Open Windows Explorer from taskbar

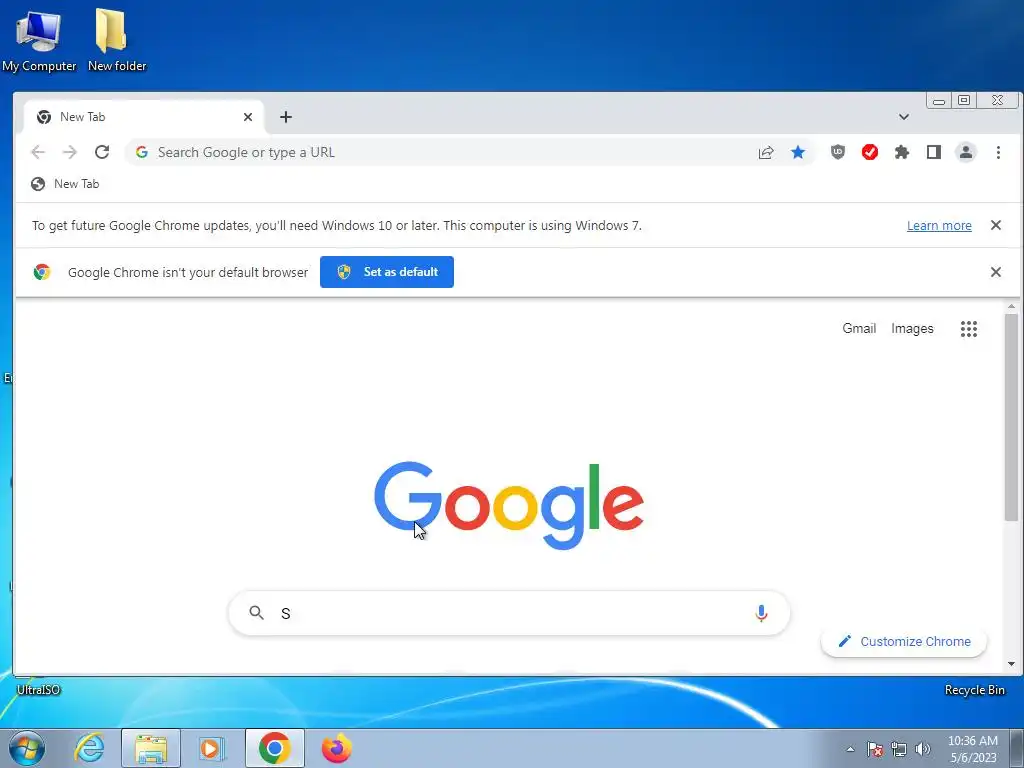[151, 748]
